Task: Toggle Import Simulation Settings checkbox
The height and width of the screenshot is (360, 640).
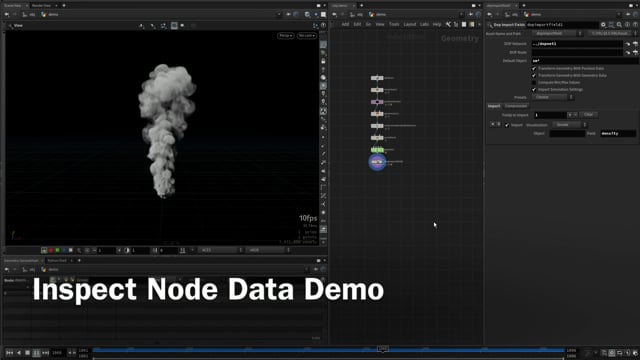Action: click(534, 89)
